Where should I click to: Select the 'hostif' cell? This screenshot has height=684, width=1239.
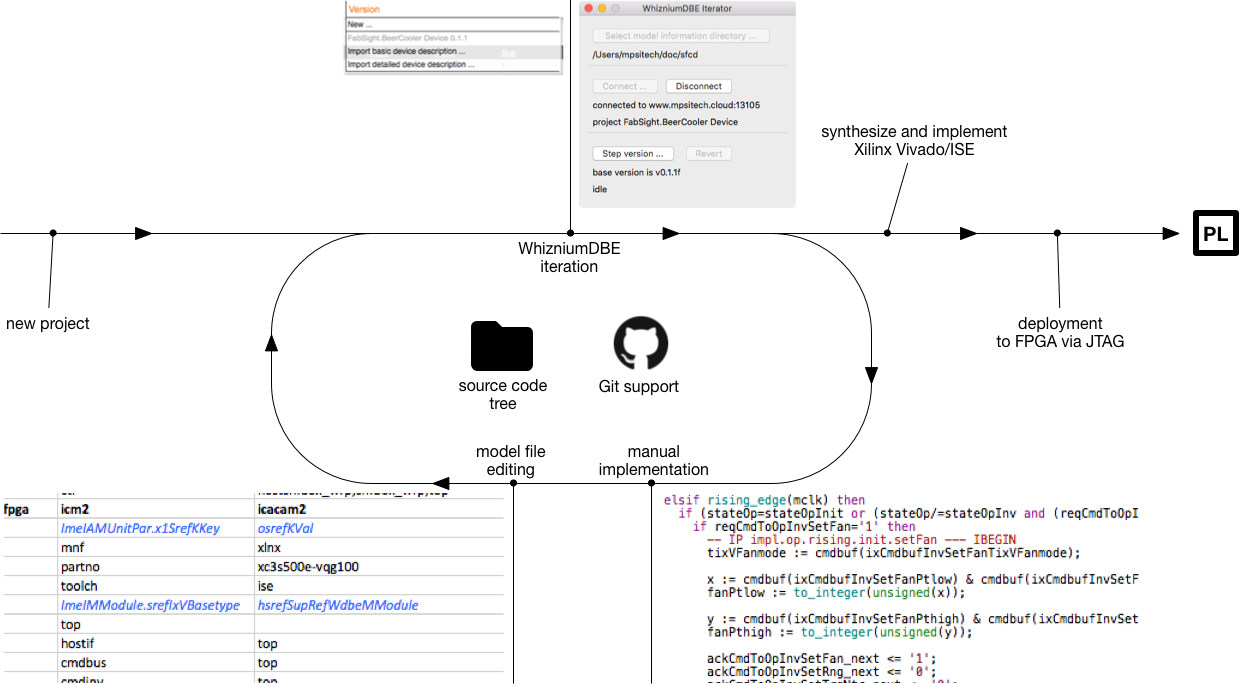click(x=155, y=643)
